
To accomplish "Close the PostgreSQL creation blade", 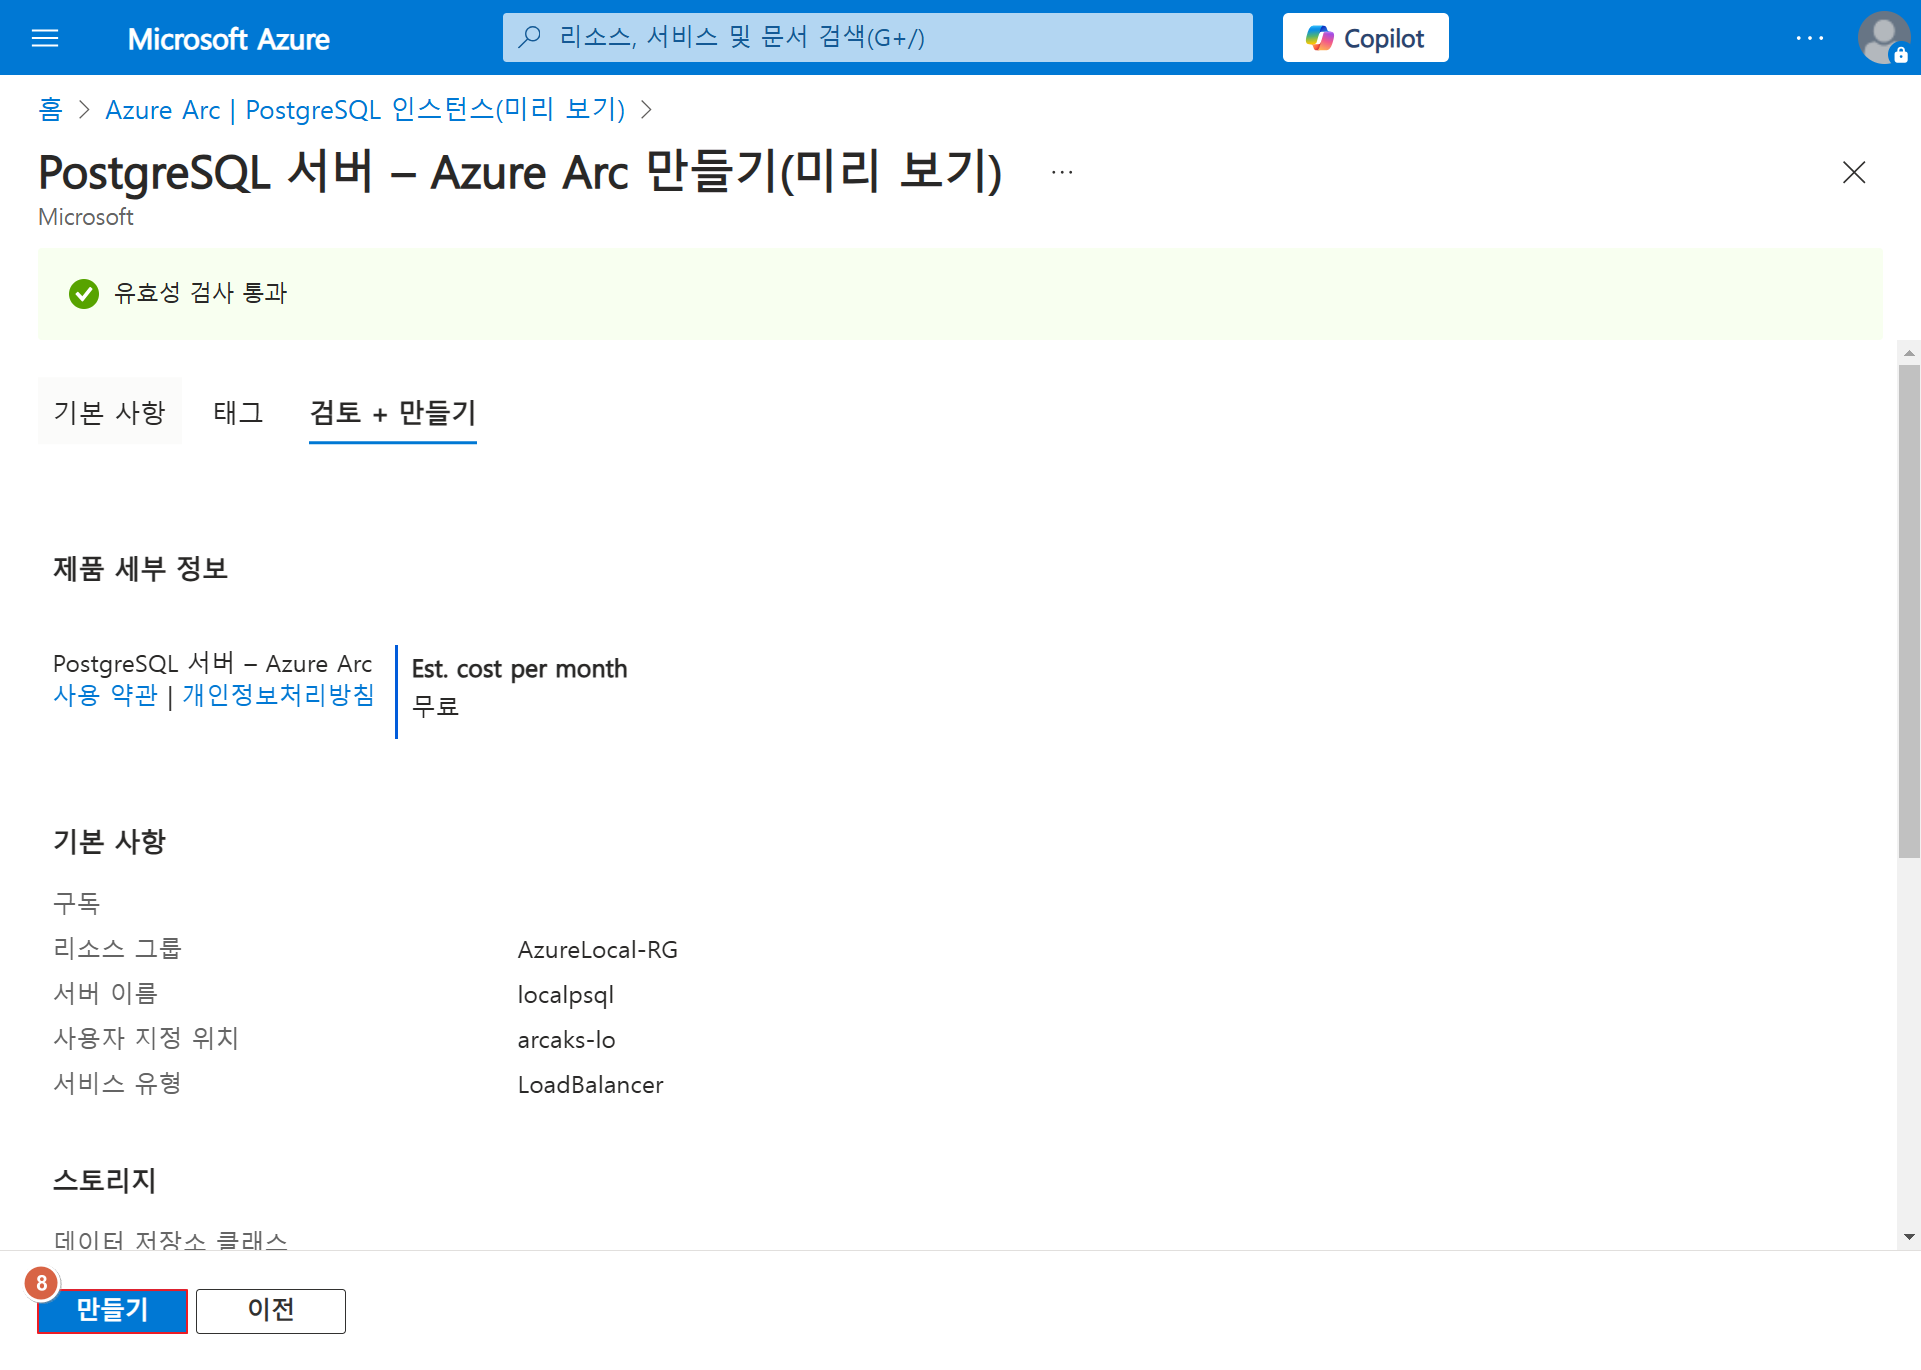I will [x=1853, y=172].
